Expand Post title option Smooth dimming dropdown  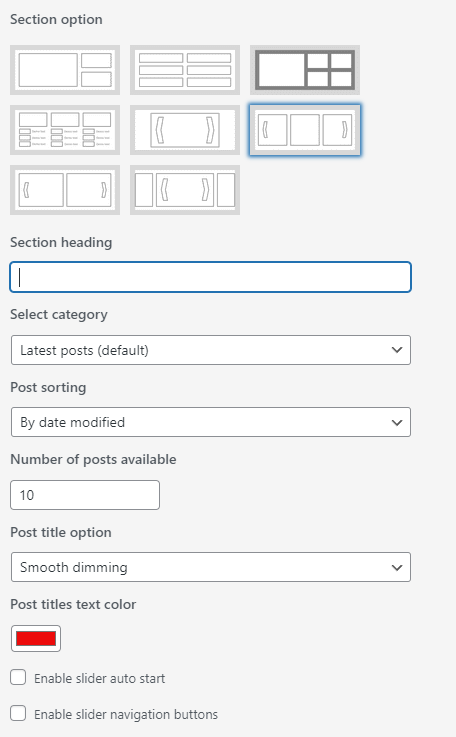pos(211,567)
